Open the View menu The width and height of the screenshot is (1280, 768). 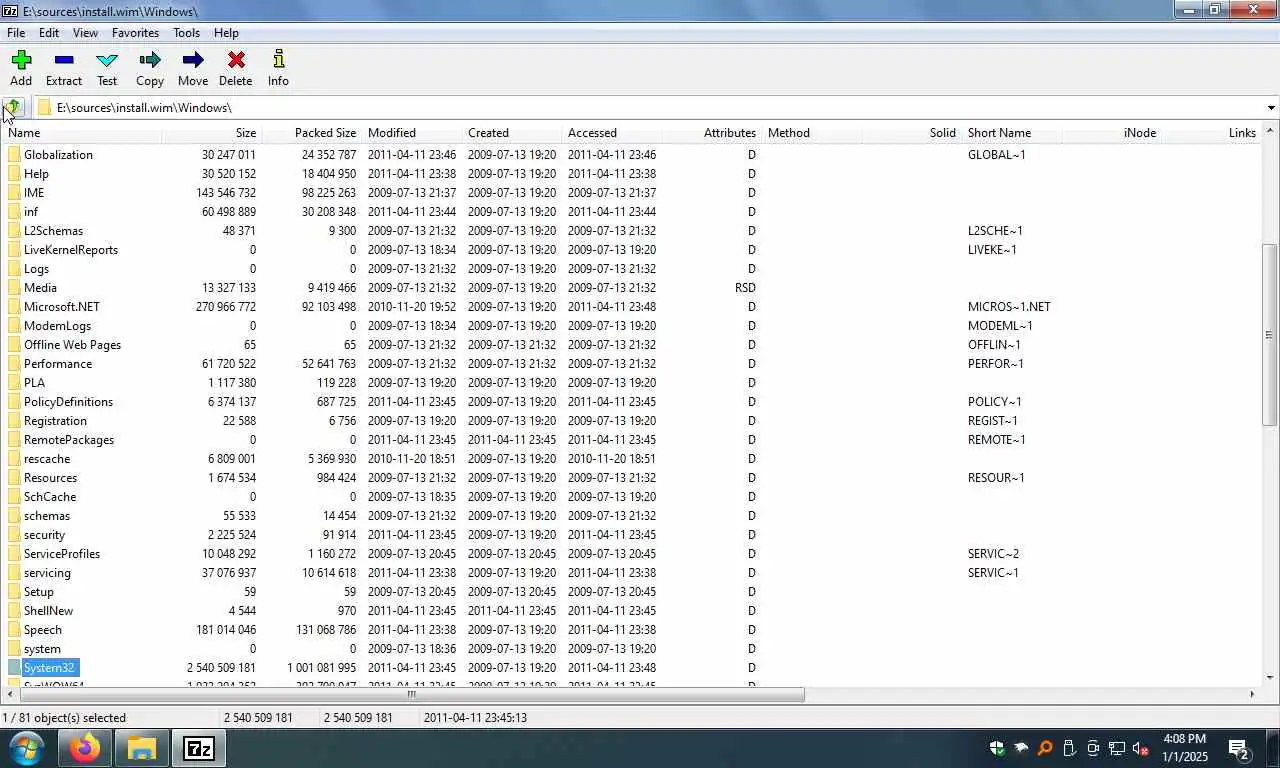[x=85, y=33]
